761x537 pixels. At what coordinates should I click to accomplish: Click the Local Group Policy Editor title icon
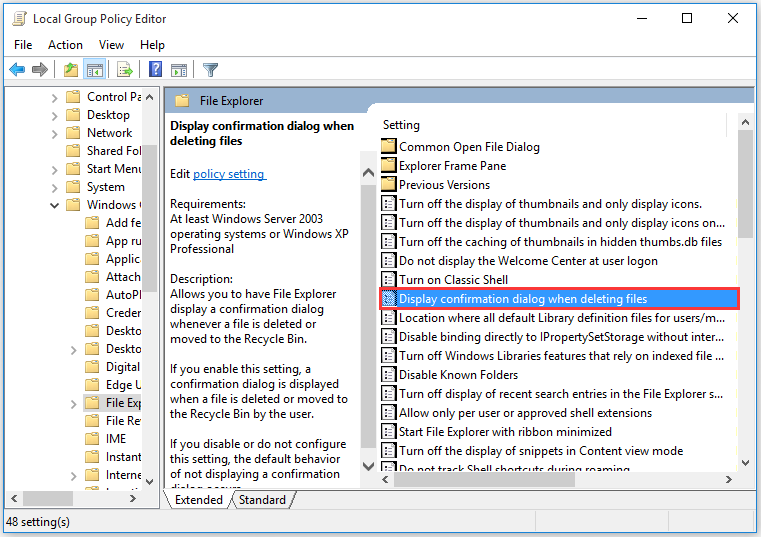point(19,18)
